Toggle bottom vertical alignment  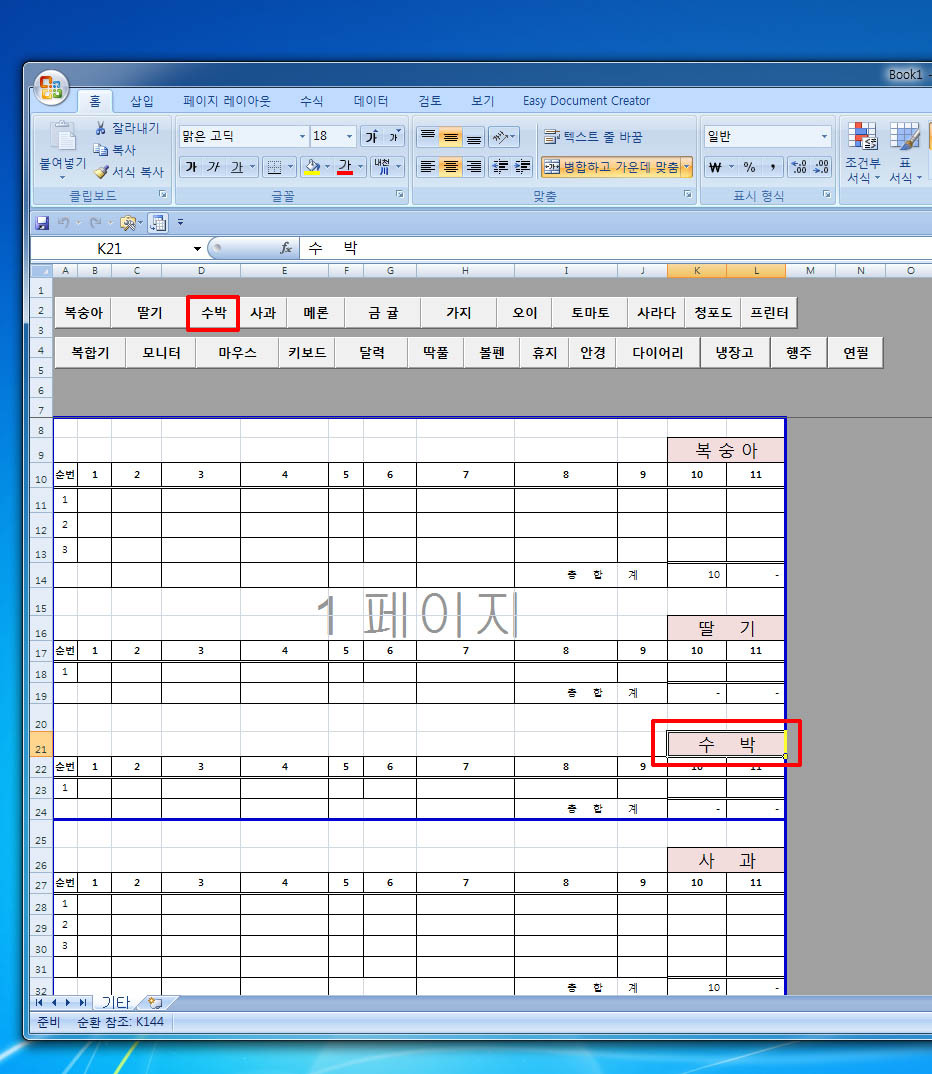coord(473,136)
